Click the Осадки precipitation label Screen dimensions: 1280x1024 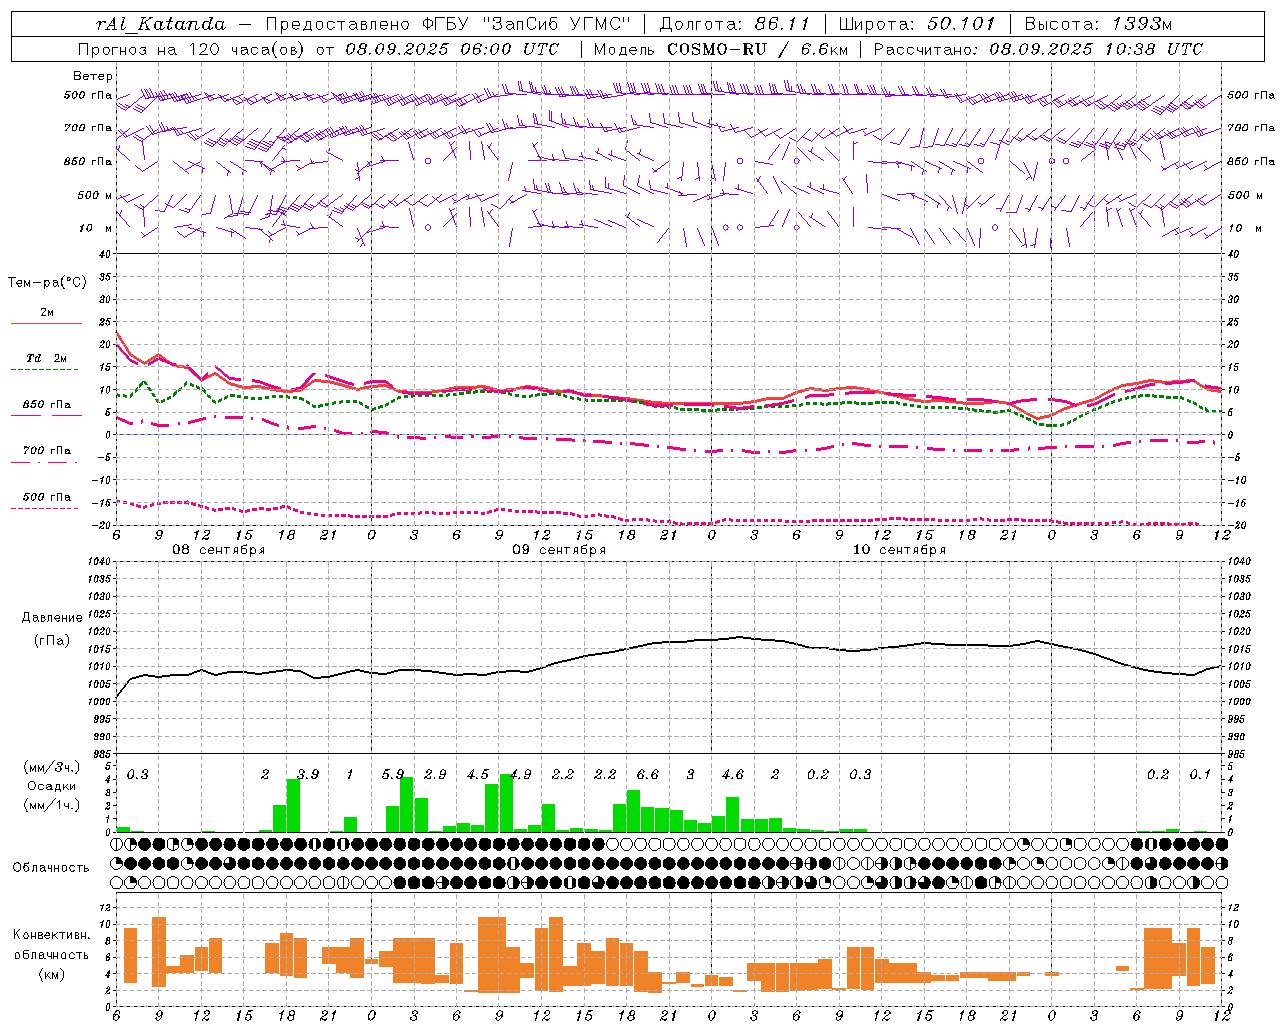[x=52, y=787]
